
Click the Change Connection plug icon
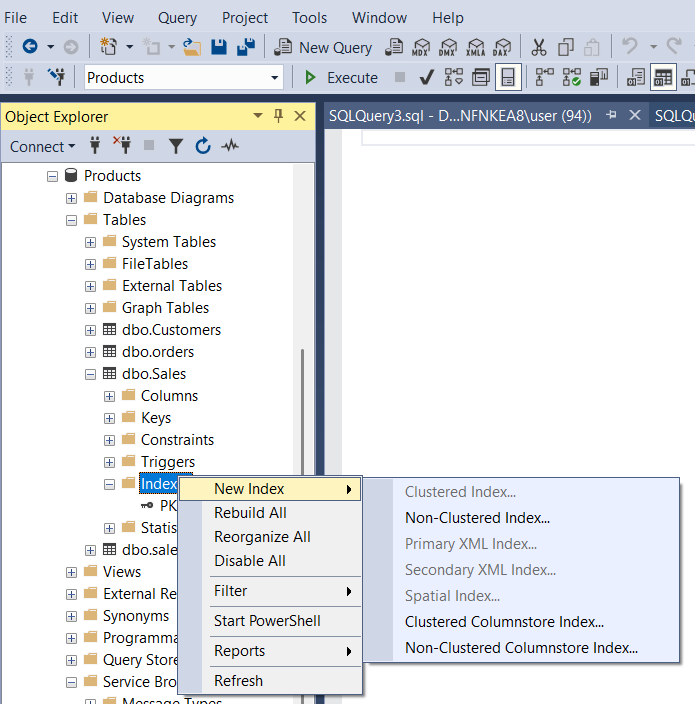[57, 77]
